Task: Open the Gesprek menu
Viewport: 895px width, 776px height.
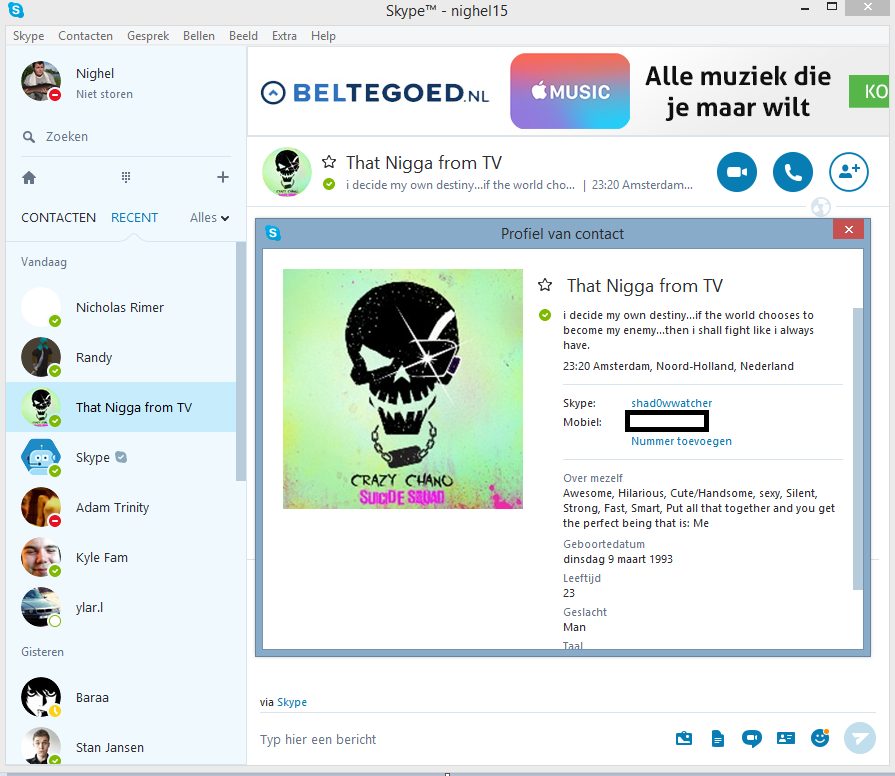Action: [x=148, y=36]
